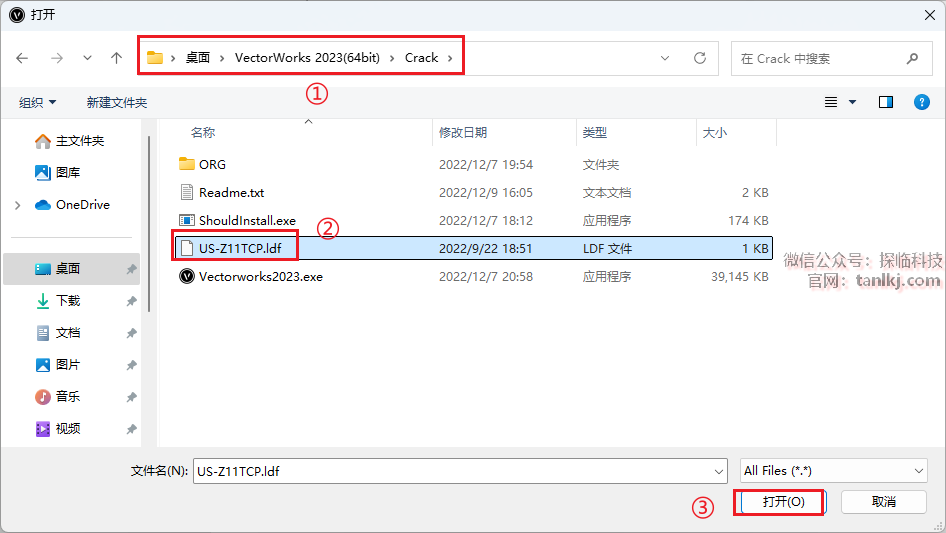Click 新建文件夹 button

pos(117,103)
